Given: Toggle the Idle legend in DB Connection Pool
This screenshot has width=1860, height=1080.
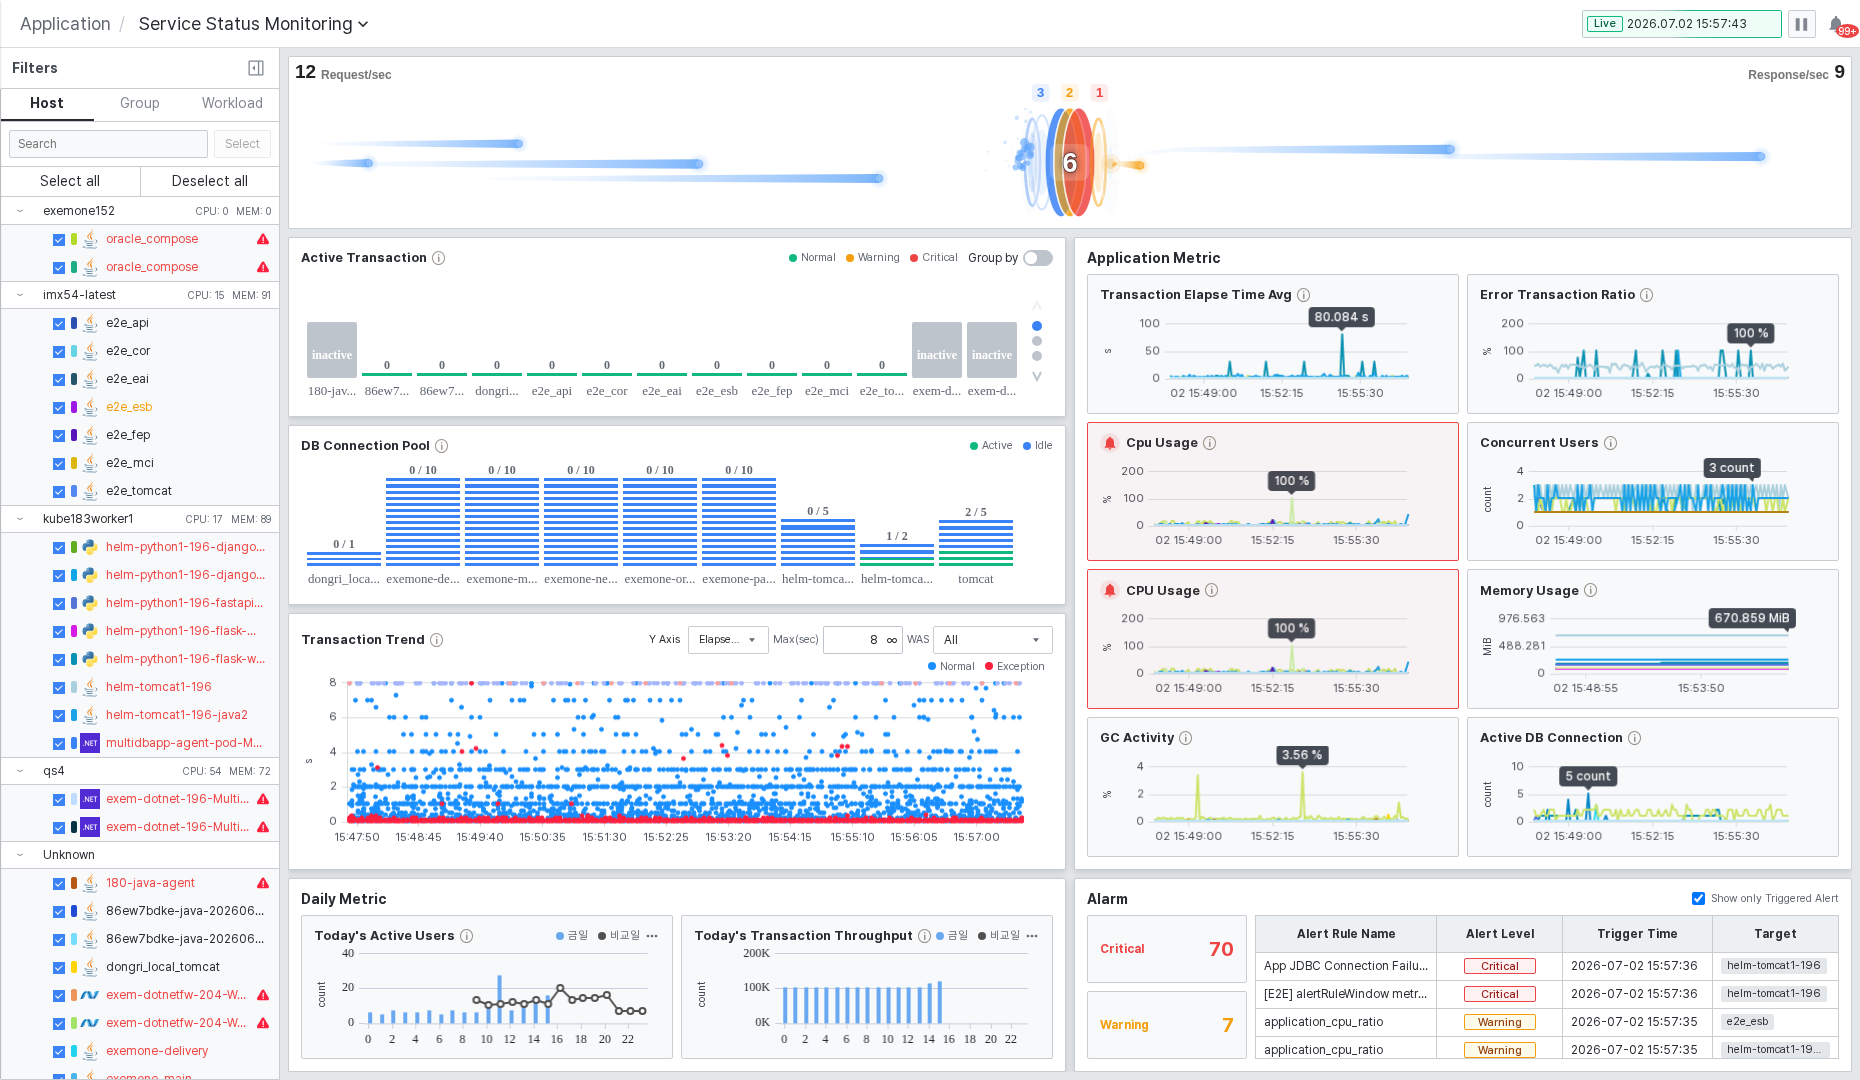Looking at the screenshot, I should [x=1037, y=446].
